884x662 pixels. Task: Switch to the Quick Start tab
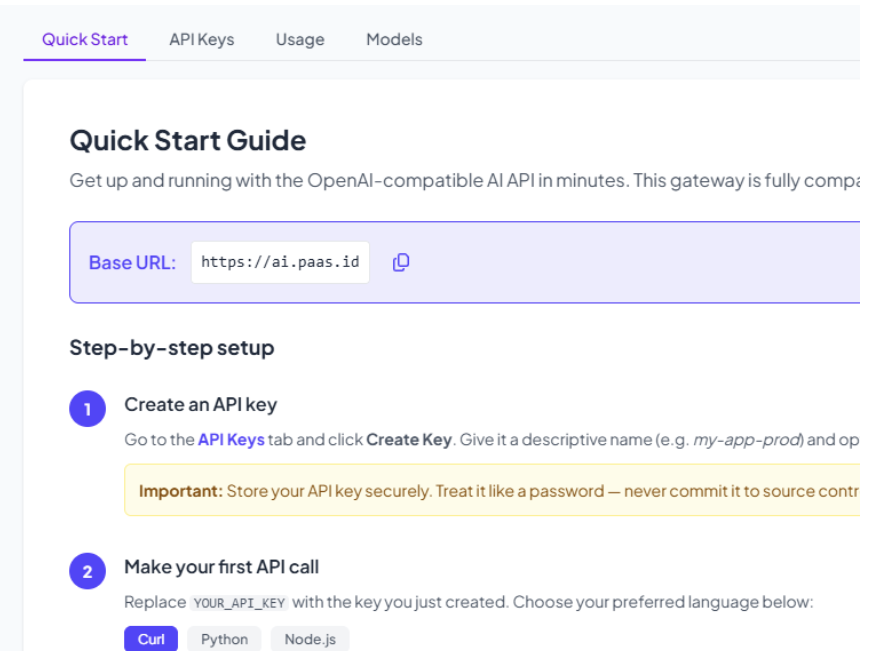coord(85,39)
